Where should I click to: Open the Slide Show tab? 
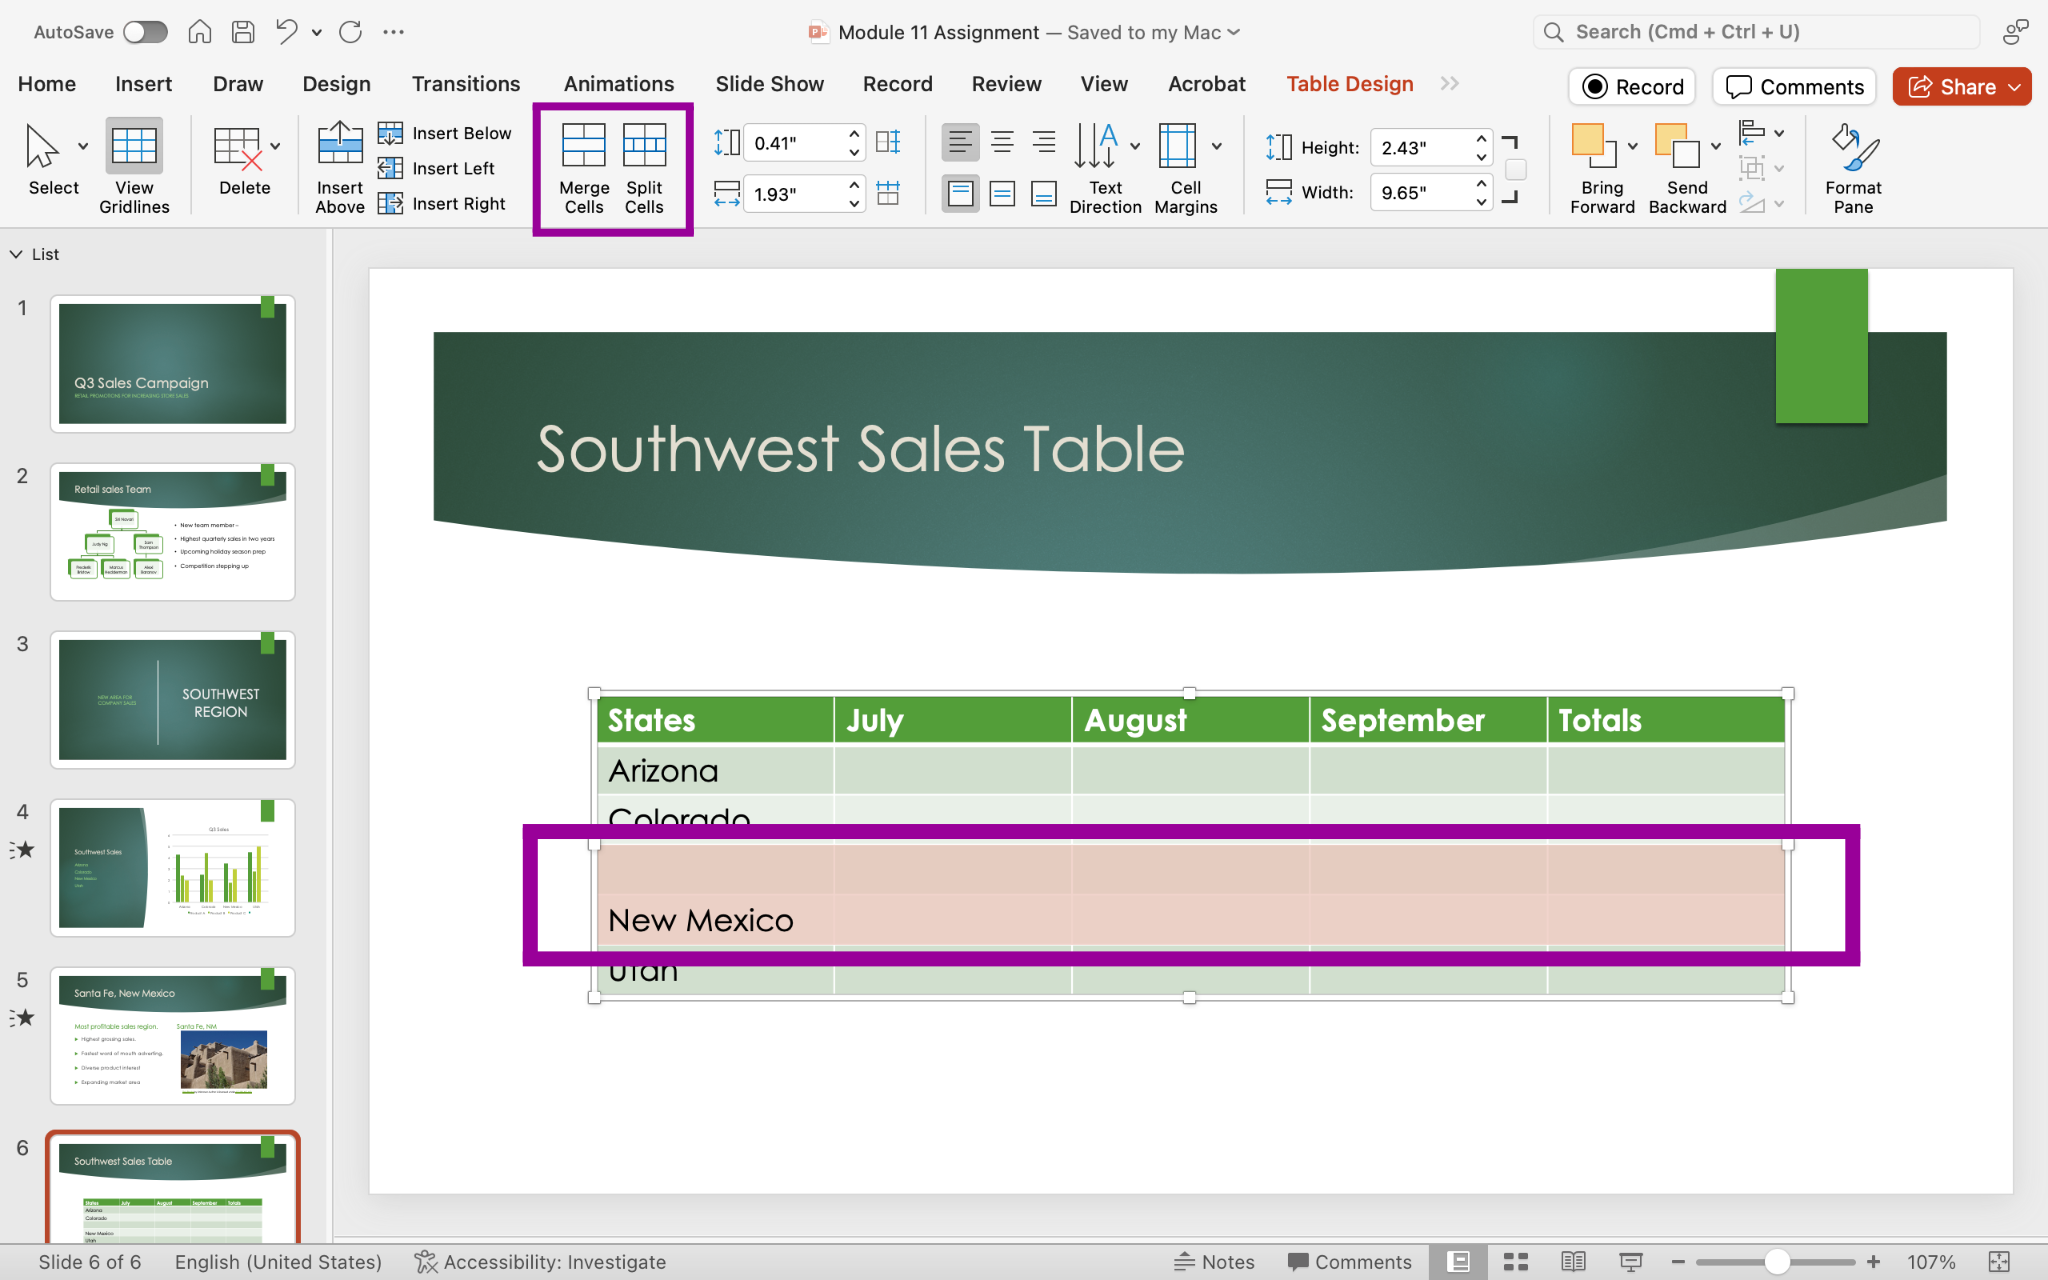click(x=770, y=84)
